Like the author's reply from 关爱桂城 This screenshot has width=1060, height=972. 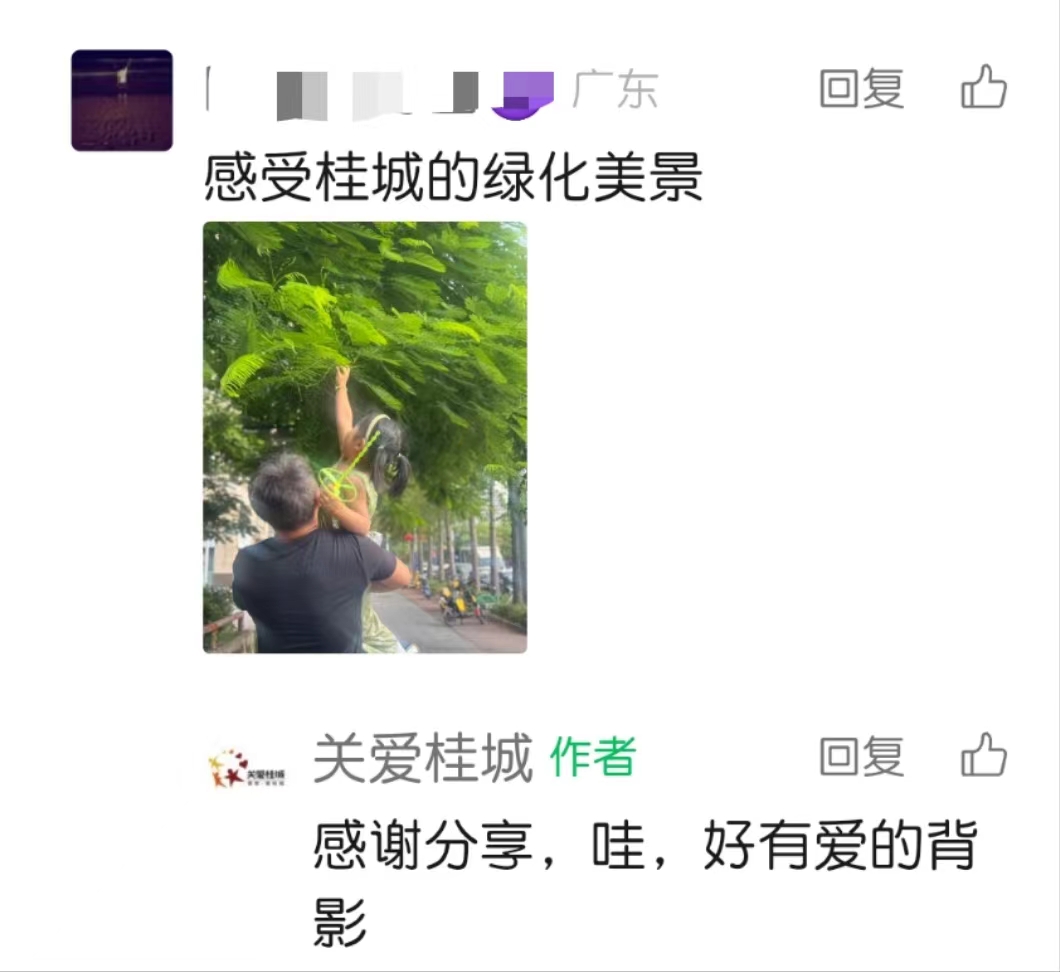(984, 755)
